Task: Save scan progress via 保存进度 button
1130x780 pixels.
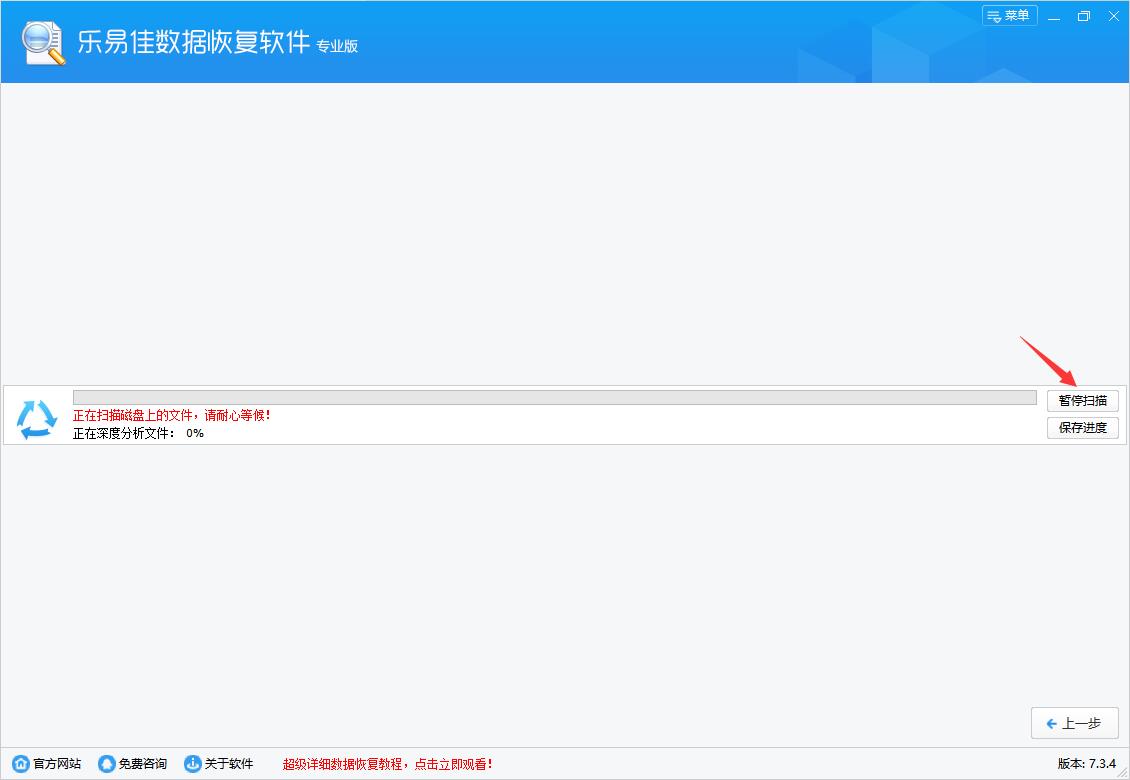Action: [1083, 427]
